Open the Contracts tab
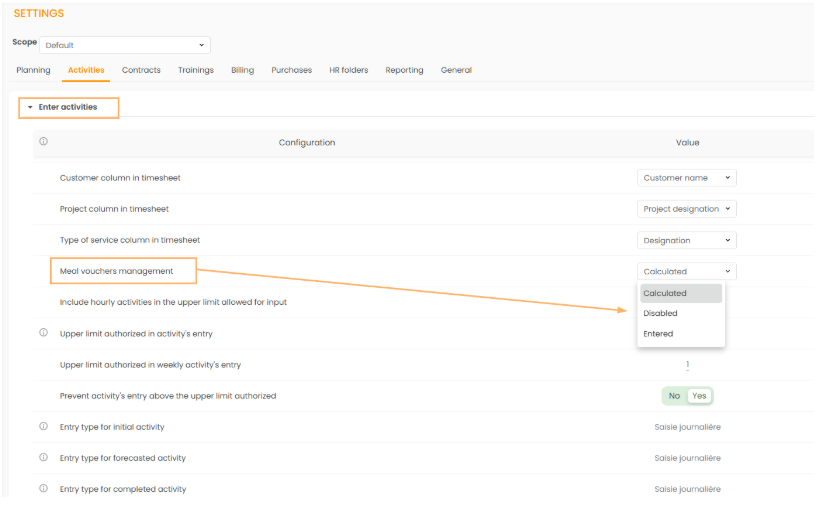 point(141,70)
